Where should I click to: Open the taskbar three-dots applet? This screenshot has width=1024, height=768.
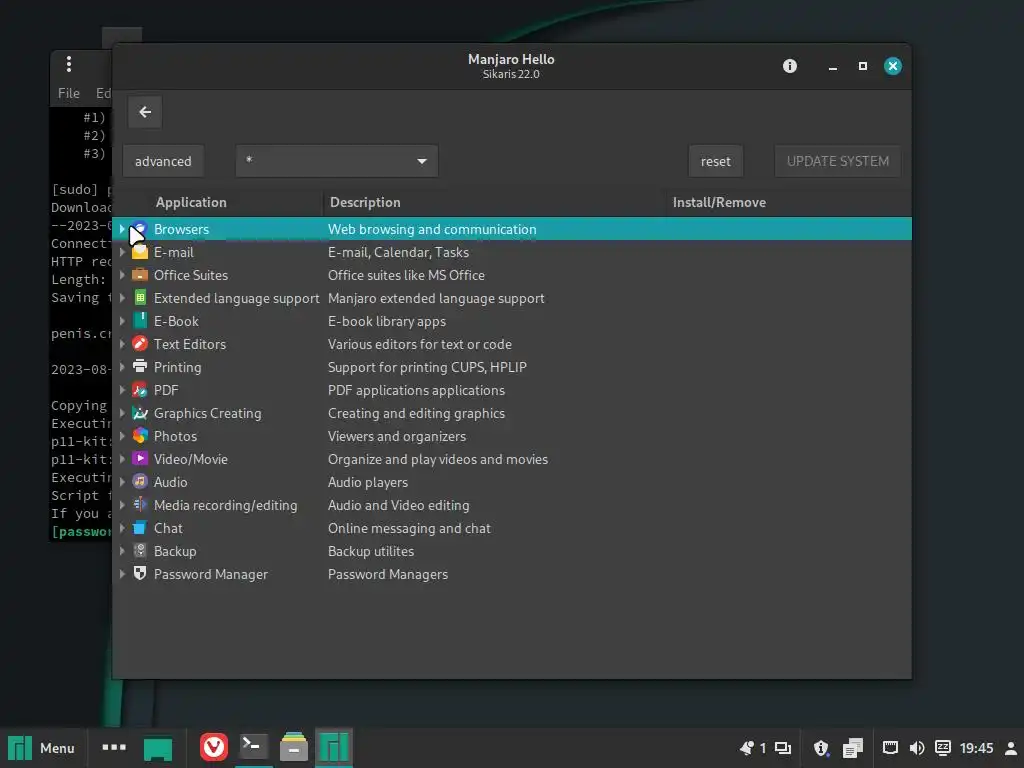click(114, 747)
